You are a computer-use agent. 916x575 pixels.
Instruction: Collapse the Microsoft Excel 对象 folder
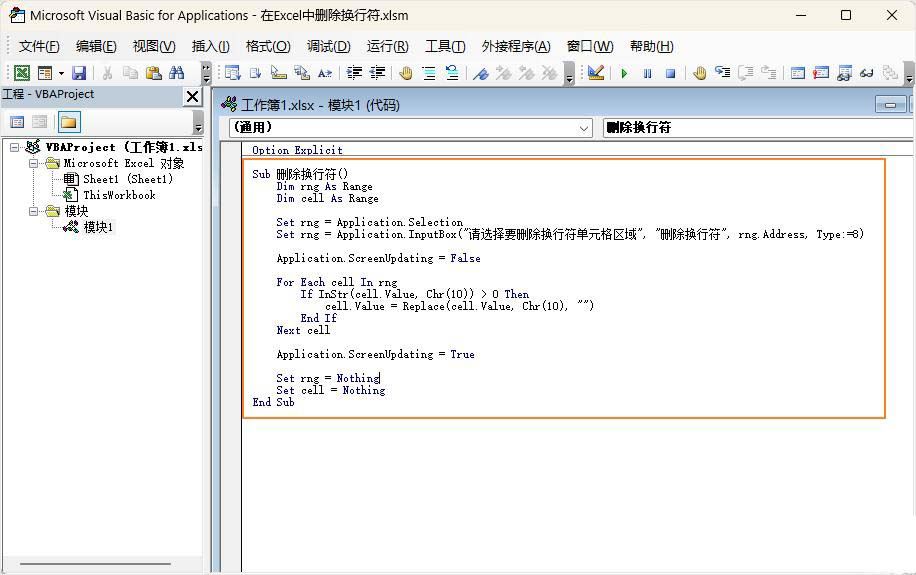click(34, 163)
